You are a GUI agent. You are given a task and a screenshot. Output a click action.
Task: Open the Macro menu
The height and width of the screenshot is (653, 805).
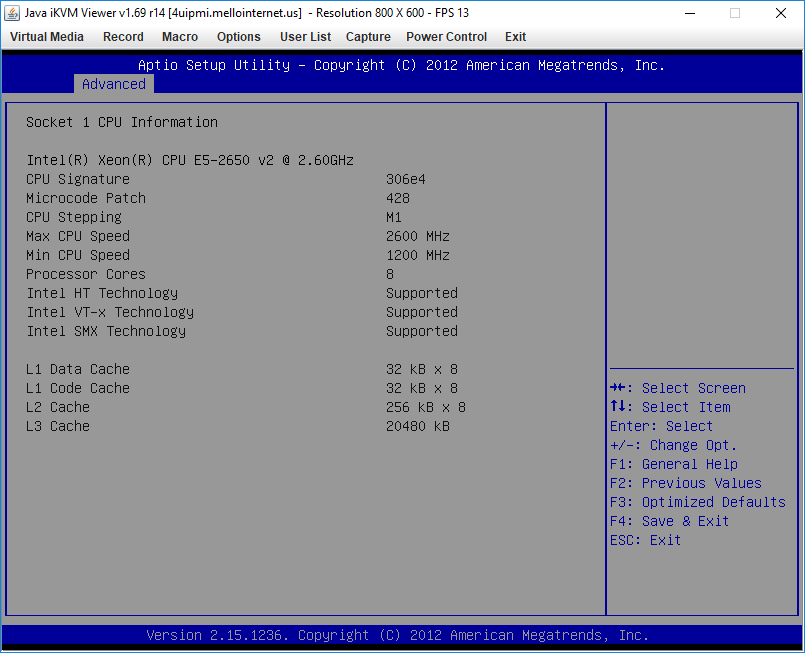(x=180, y=37)
